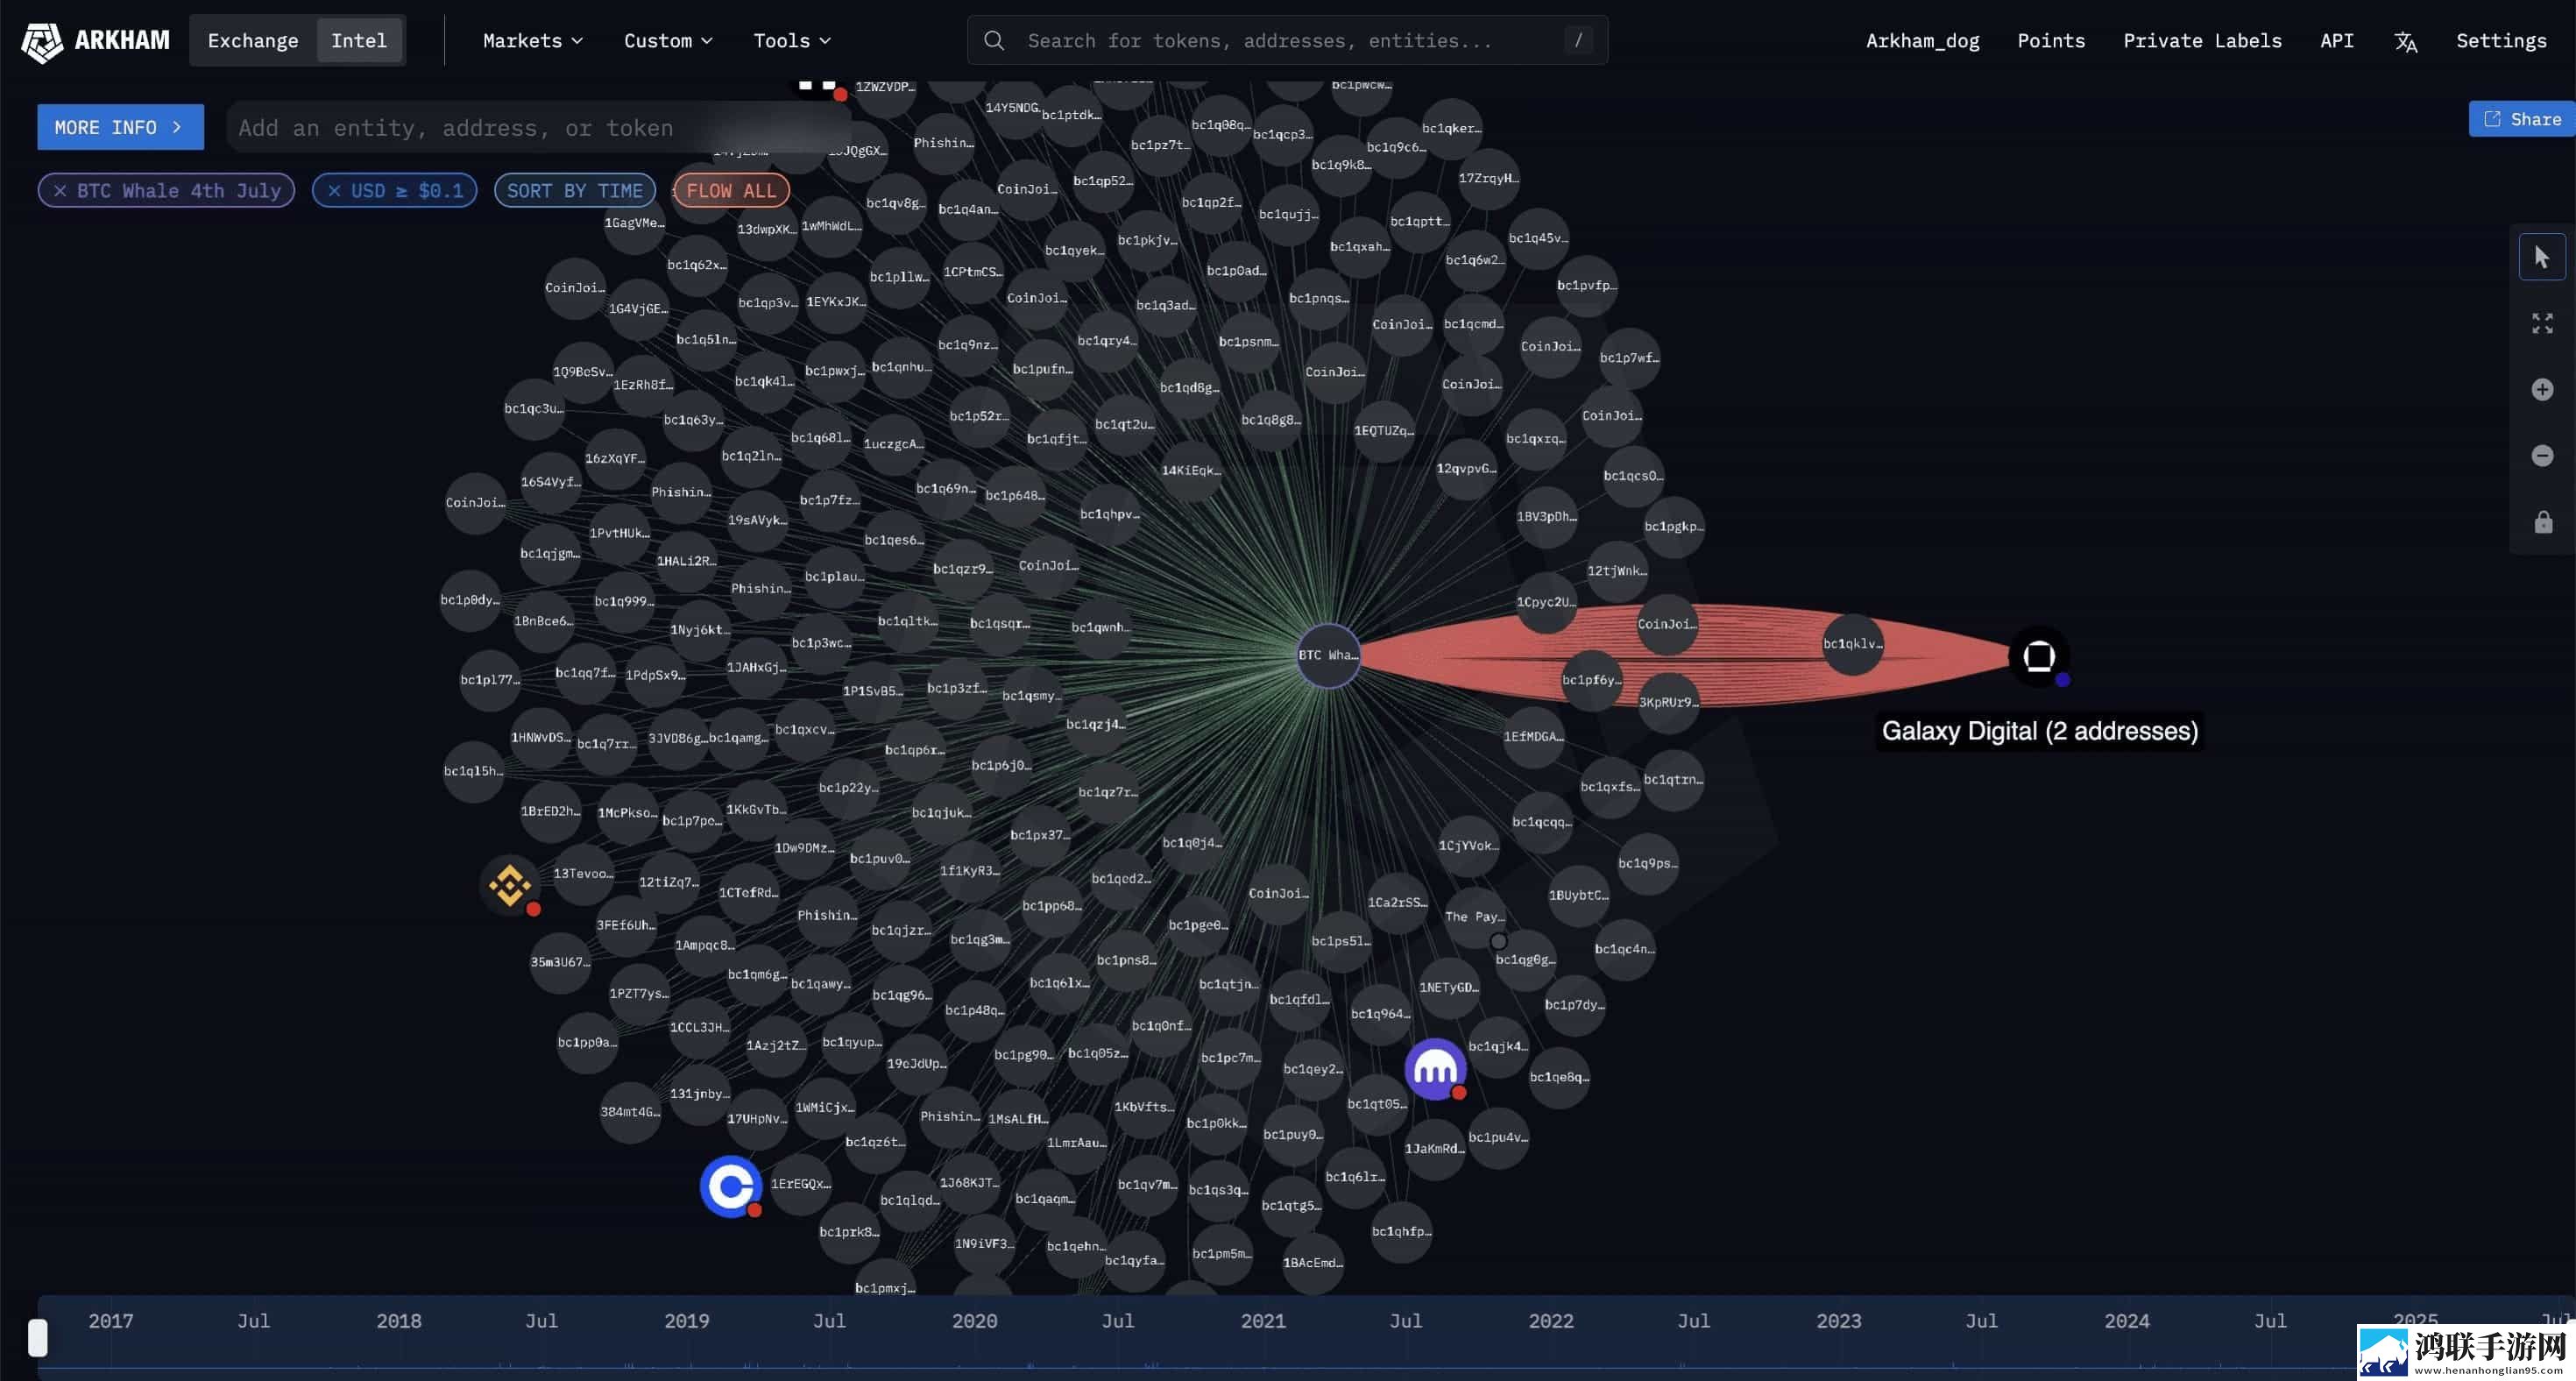Viewport: 2576px width, 1381px height.
Task: Click the slash shortcut key hint
Action: tap(1577, 41)
